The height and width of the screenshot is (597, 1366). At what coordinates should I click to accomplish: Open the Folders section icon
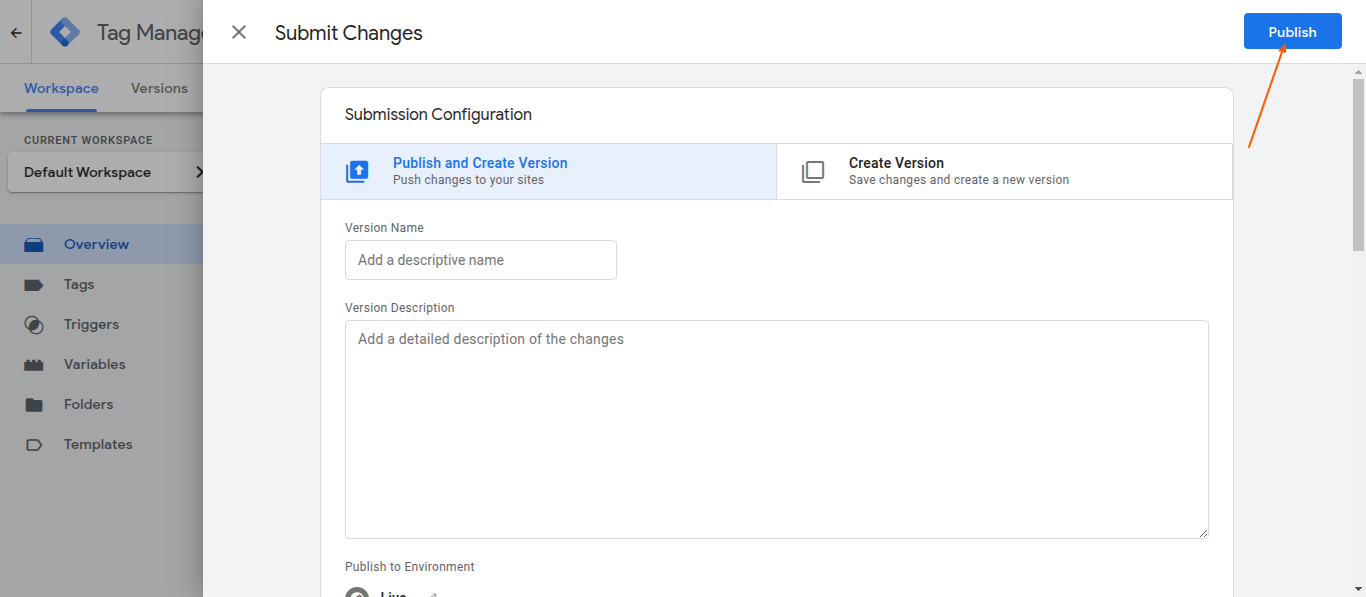[35, 404]
